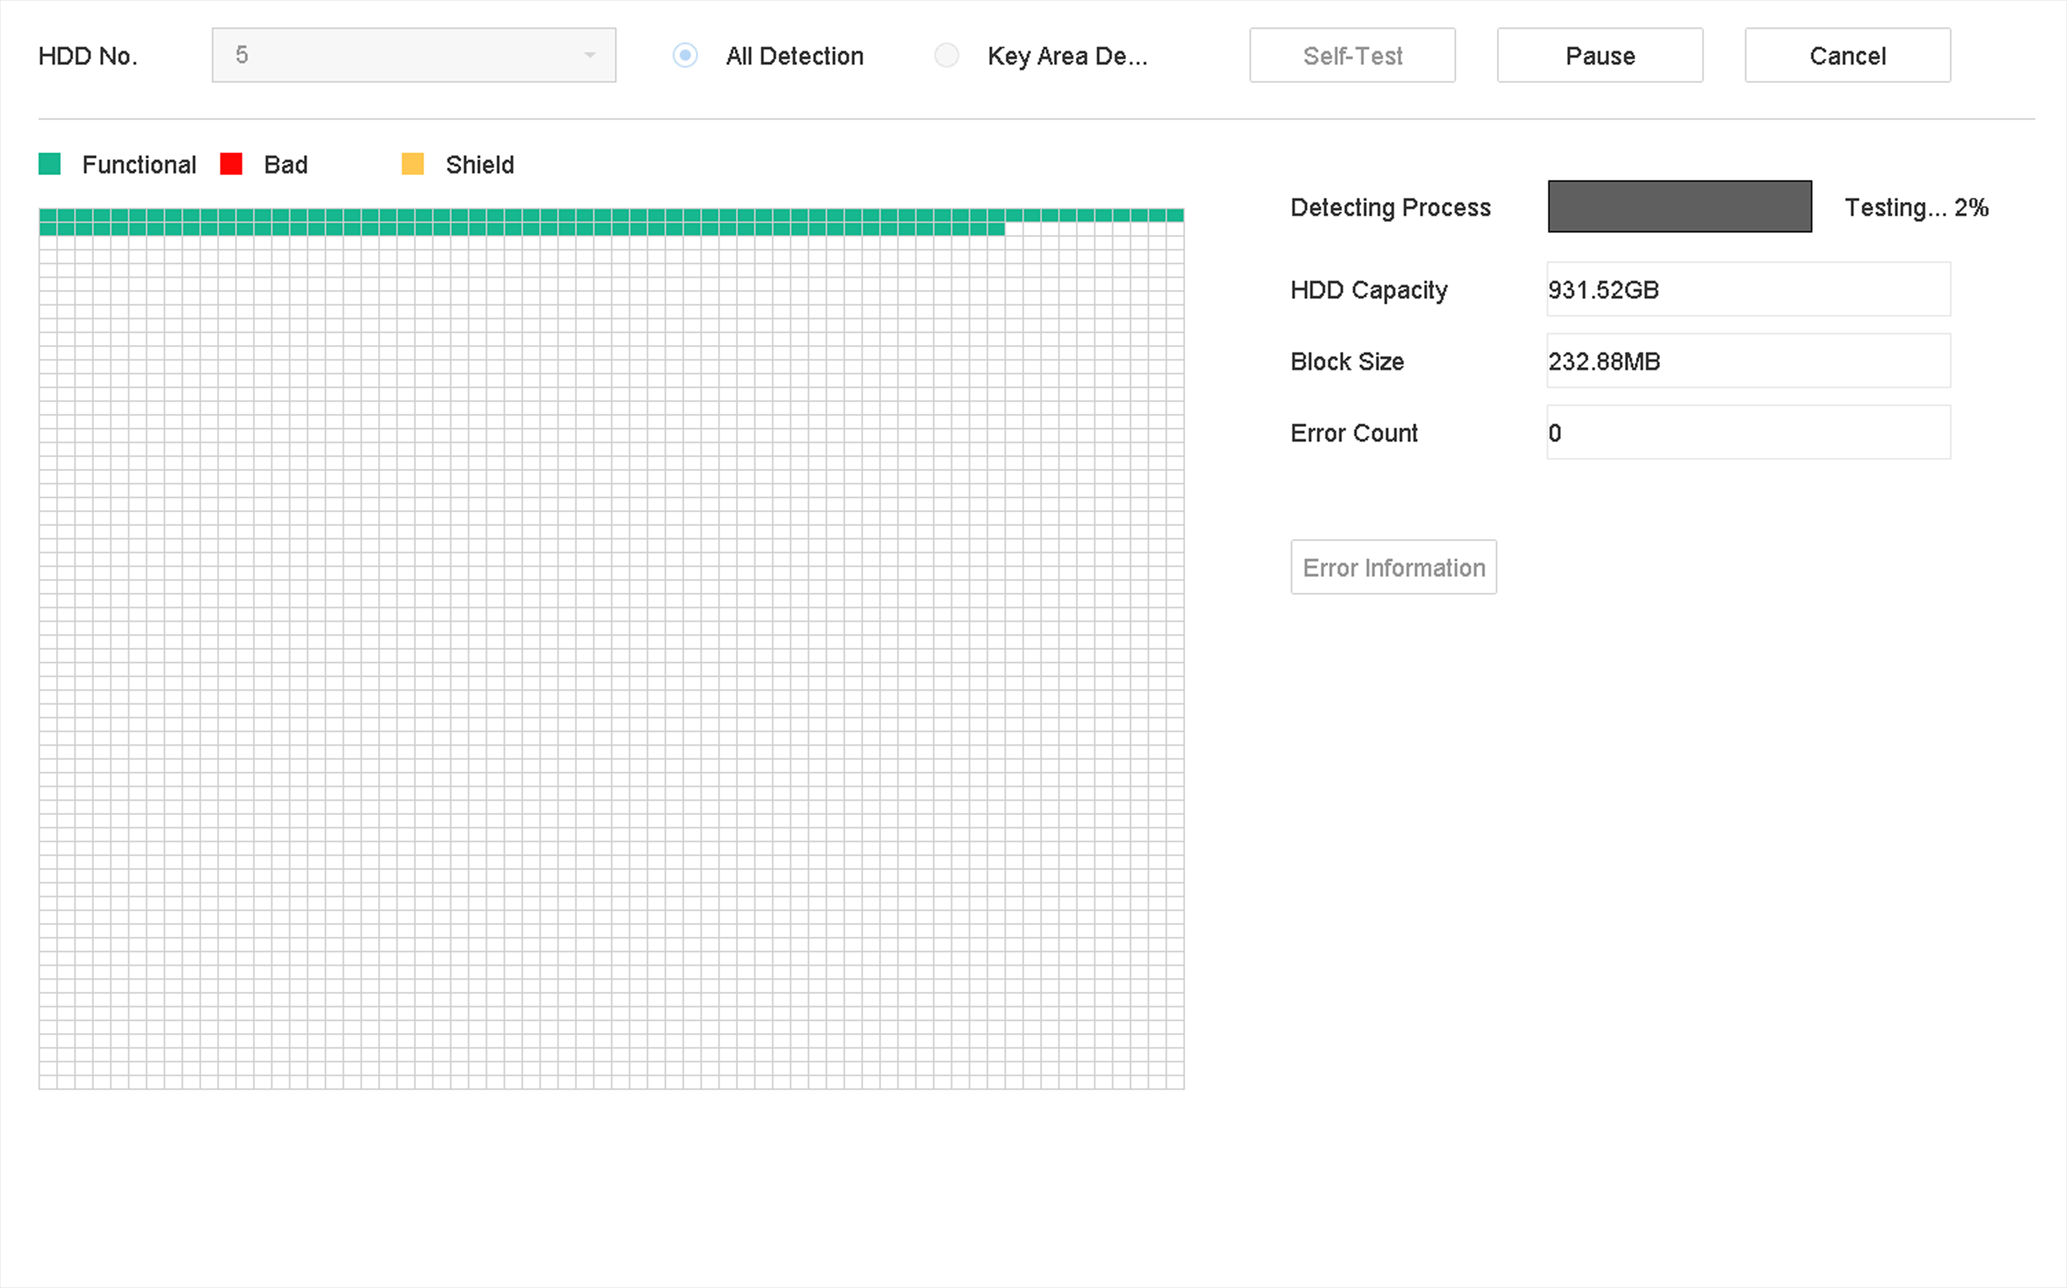Click the first green block in grid
Screen dimensions: 2067x1288
coord(47,215)
